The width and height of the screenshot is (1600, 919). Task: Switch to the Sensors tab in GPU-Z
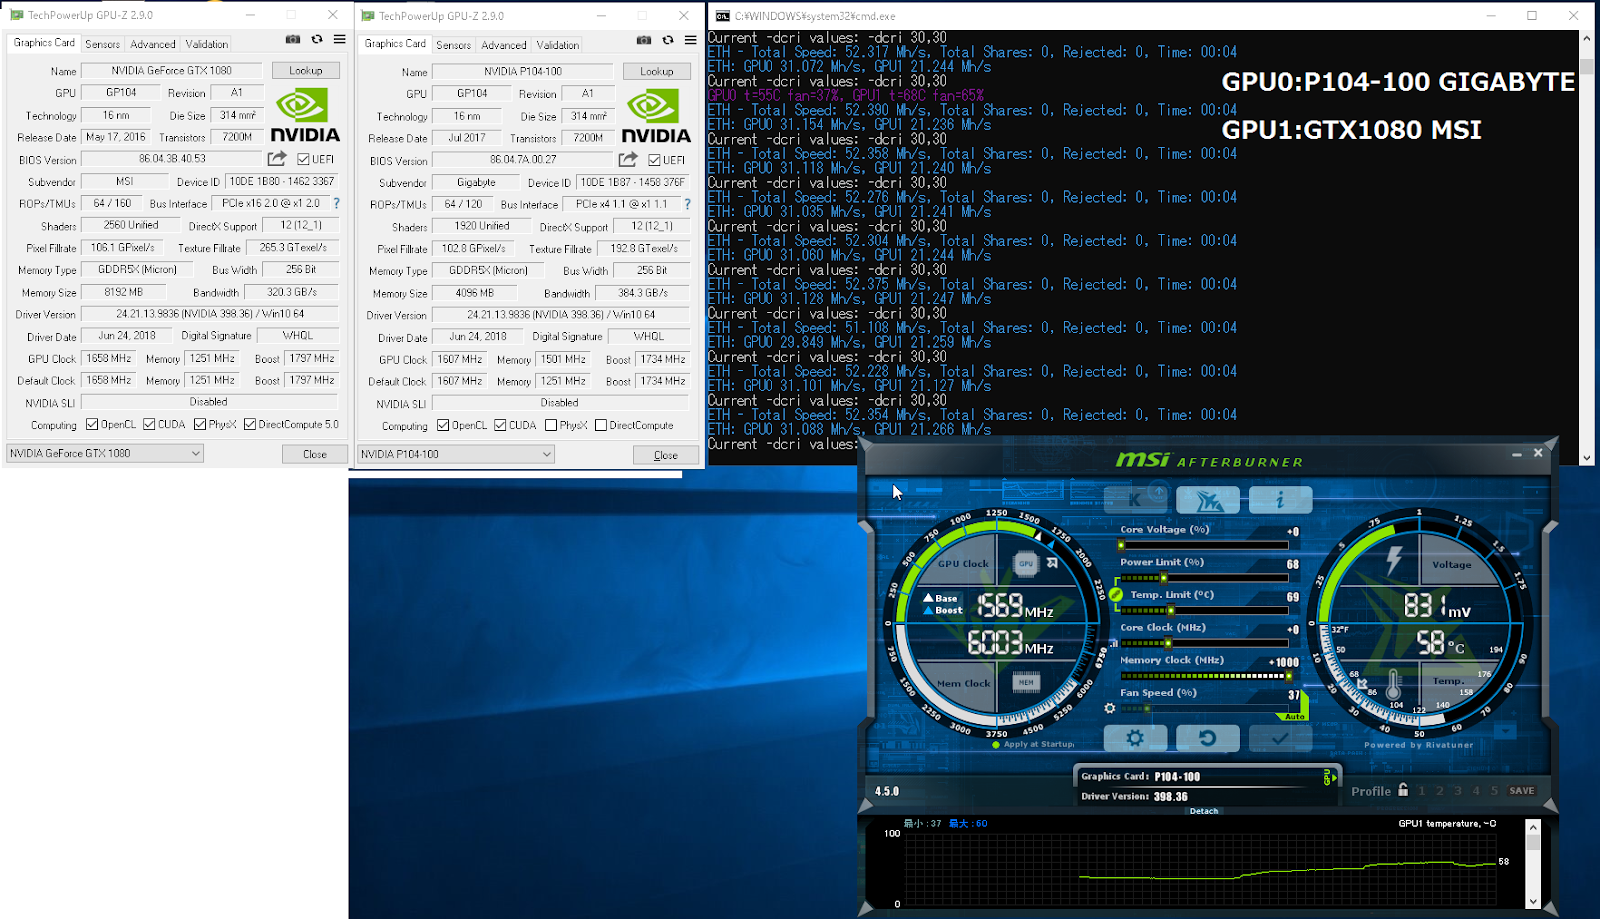(103, 44)
